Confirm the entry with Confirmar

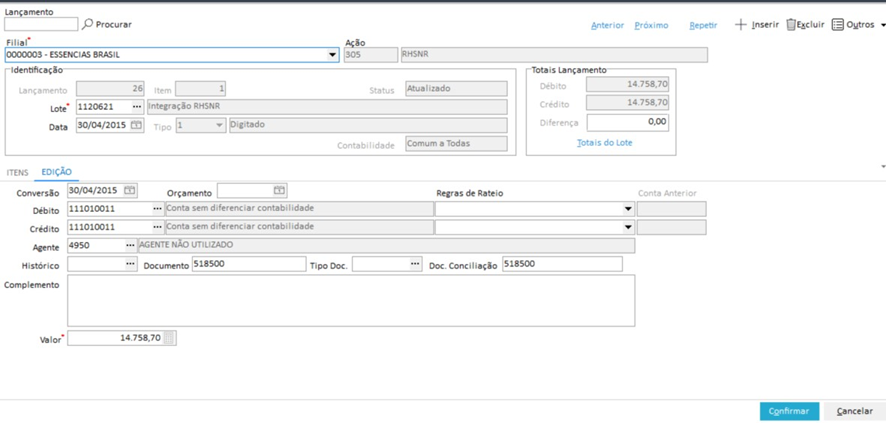[x=789, y=411]
